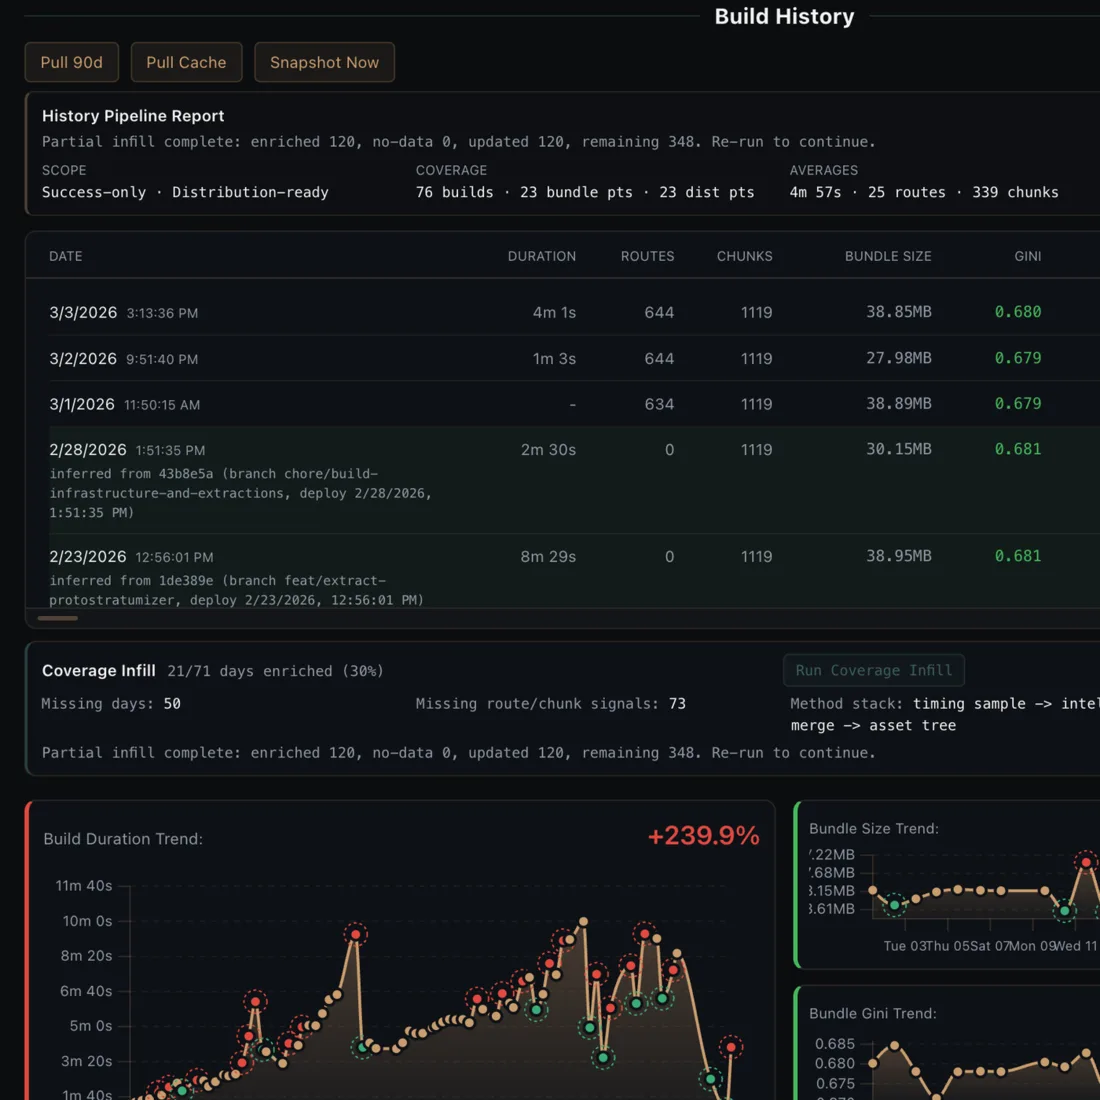
Task: Click the GINI column header
Action: [x=1027, y=256]
